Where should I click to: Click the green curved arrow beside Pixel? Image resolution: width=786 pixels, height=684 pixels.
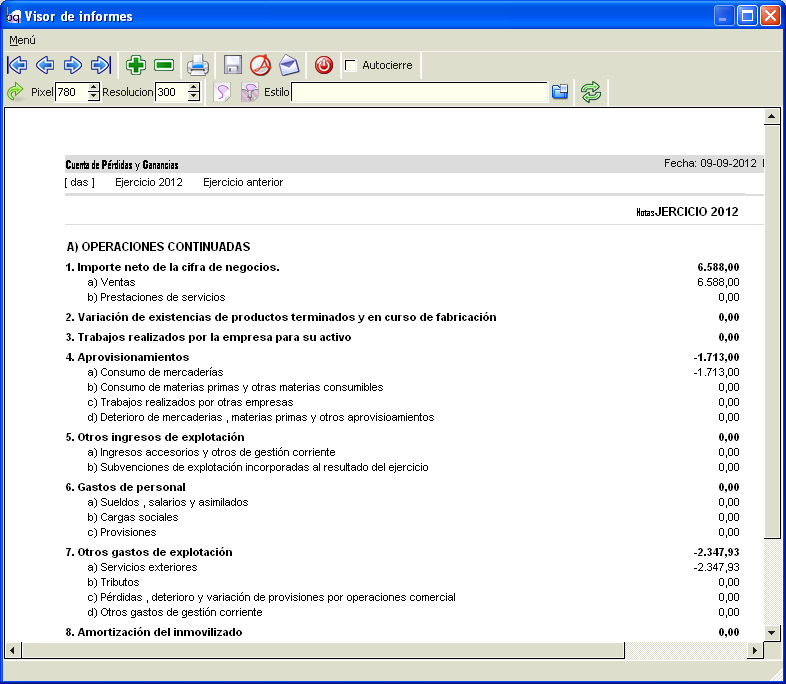coord(16,92)
